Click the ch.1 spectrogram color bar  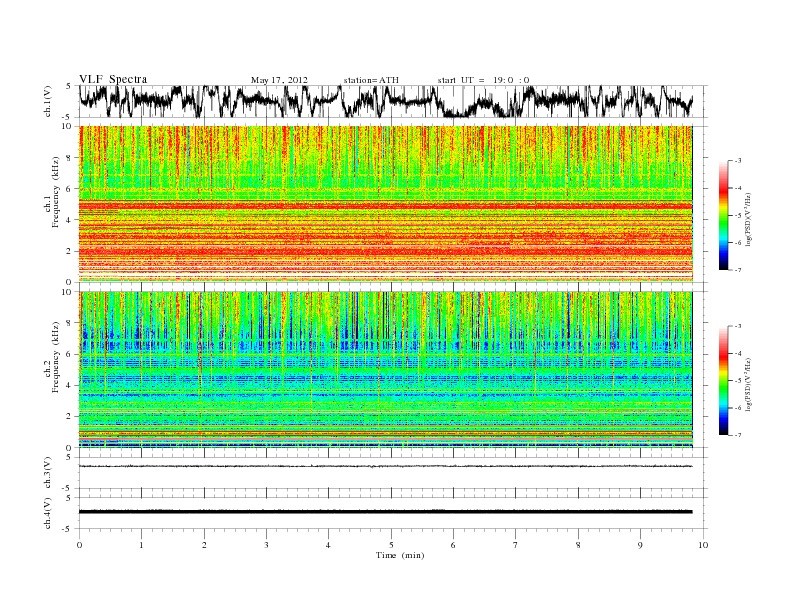(724, 215)
